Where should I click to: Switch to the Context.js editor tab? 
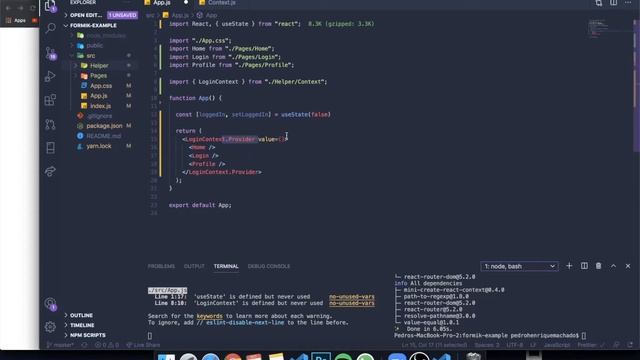coord(221,3)
